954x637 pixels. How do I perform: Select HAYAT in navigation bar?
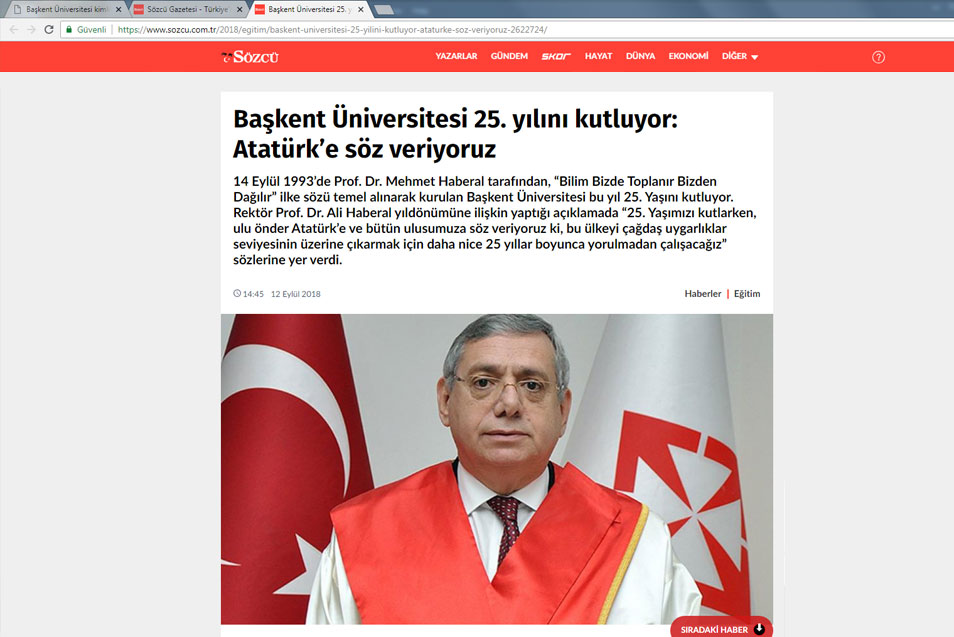point(598,57)
